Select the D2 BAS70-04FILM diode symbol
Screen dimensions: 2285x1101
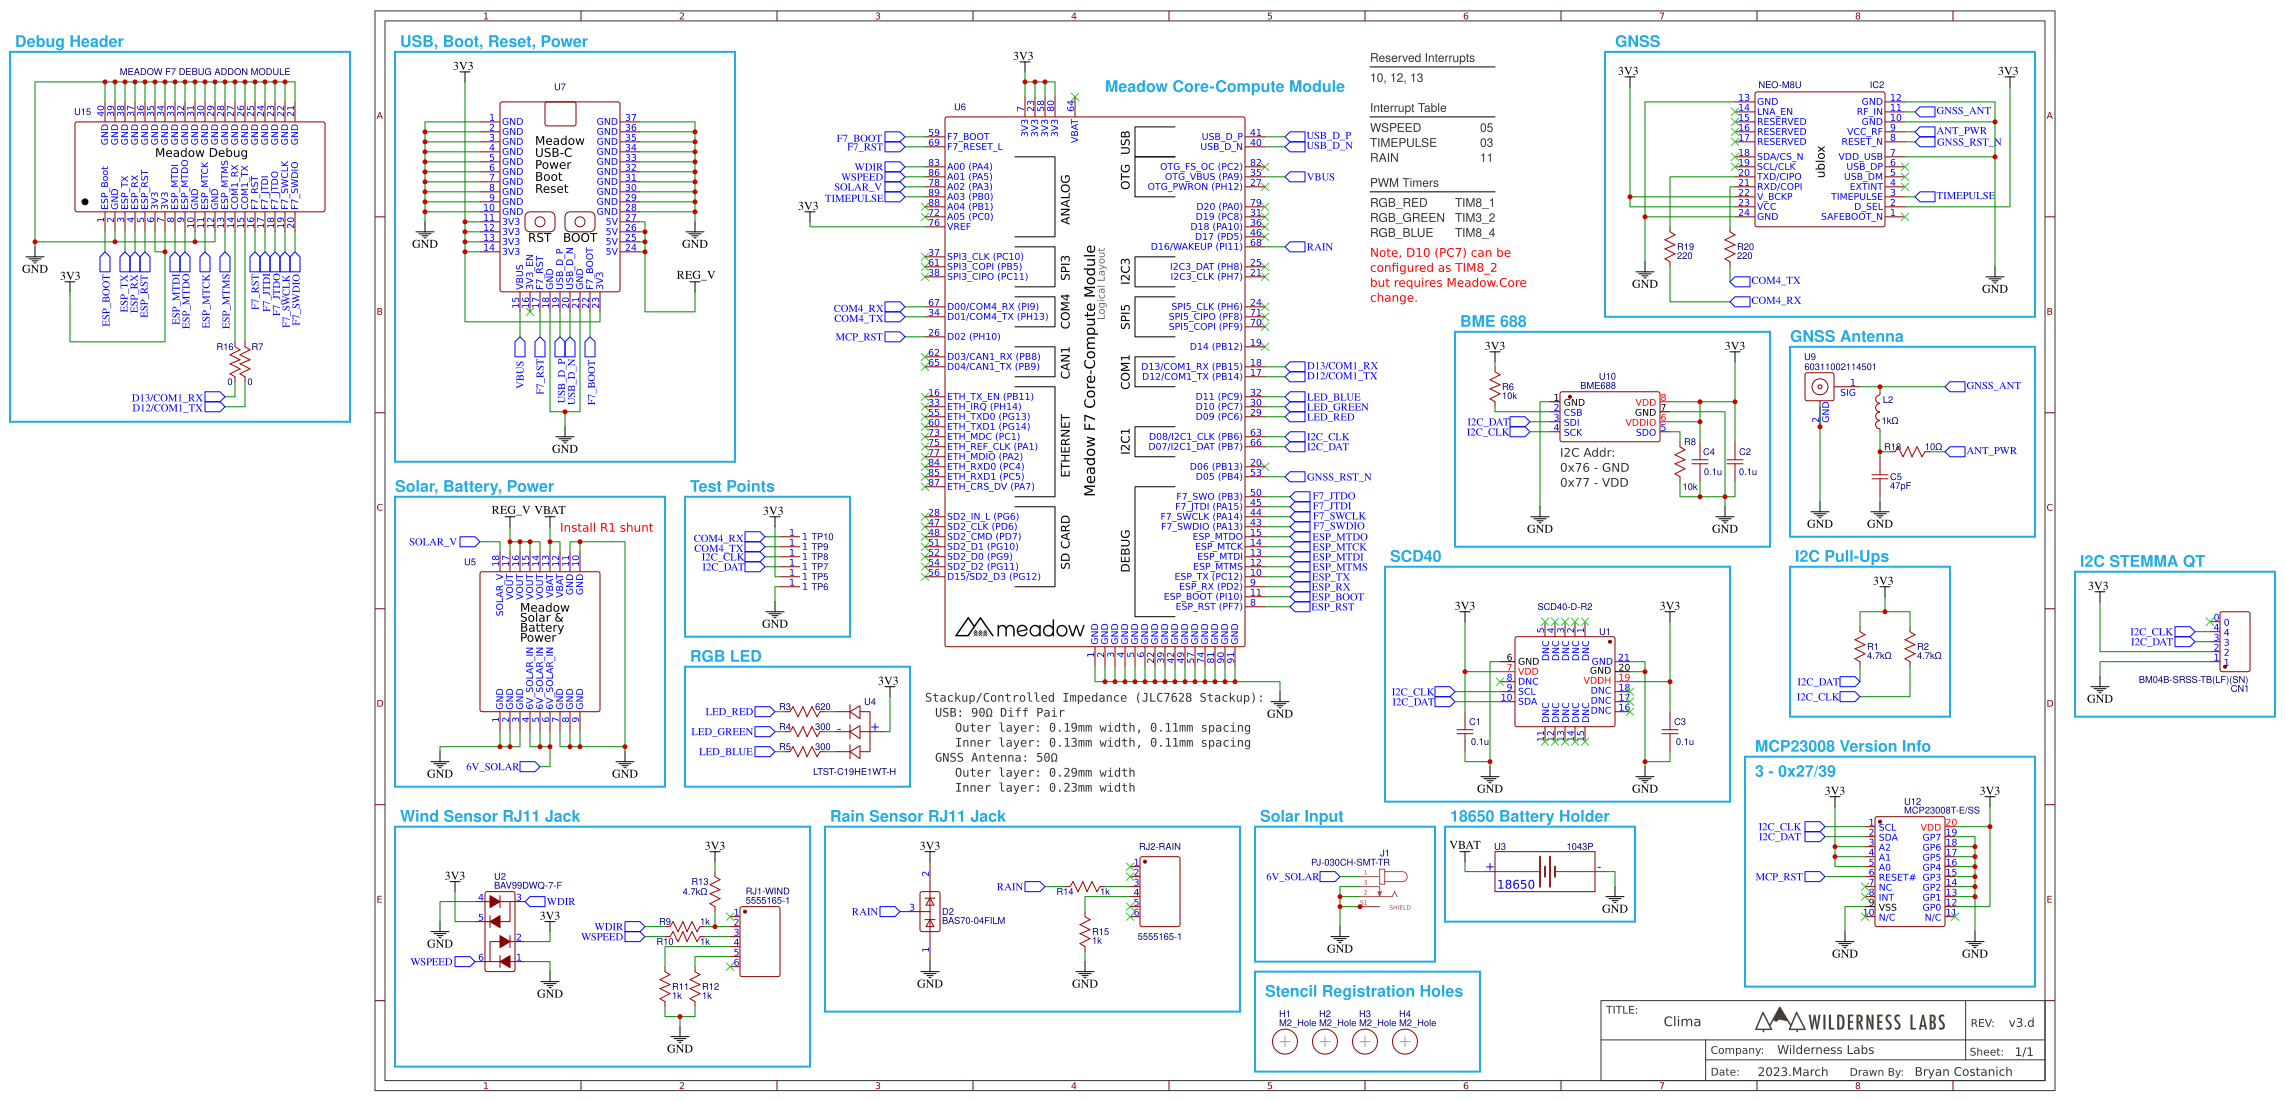pyautogui.click(x=930, y=912)
